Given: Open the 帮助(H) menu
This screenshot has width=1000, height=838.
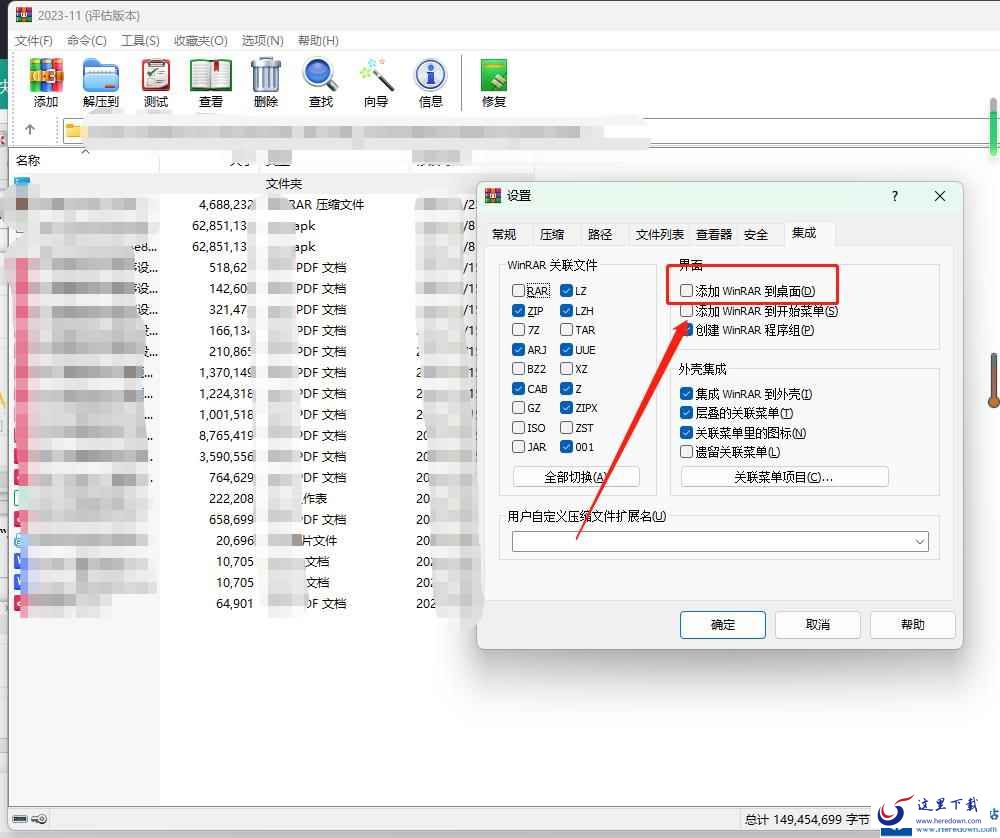Looking at the screenshot, I should click(x=318, y=41).
